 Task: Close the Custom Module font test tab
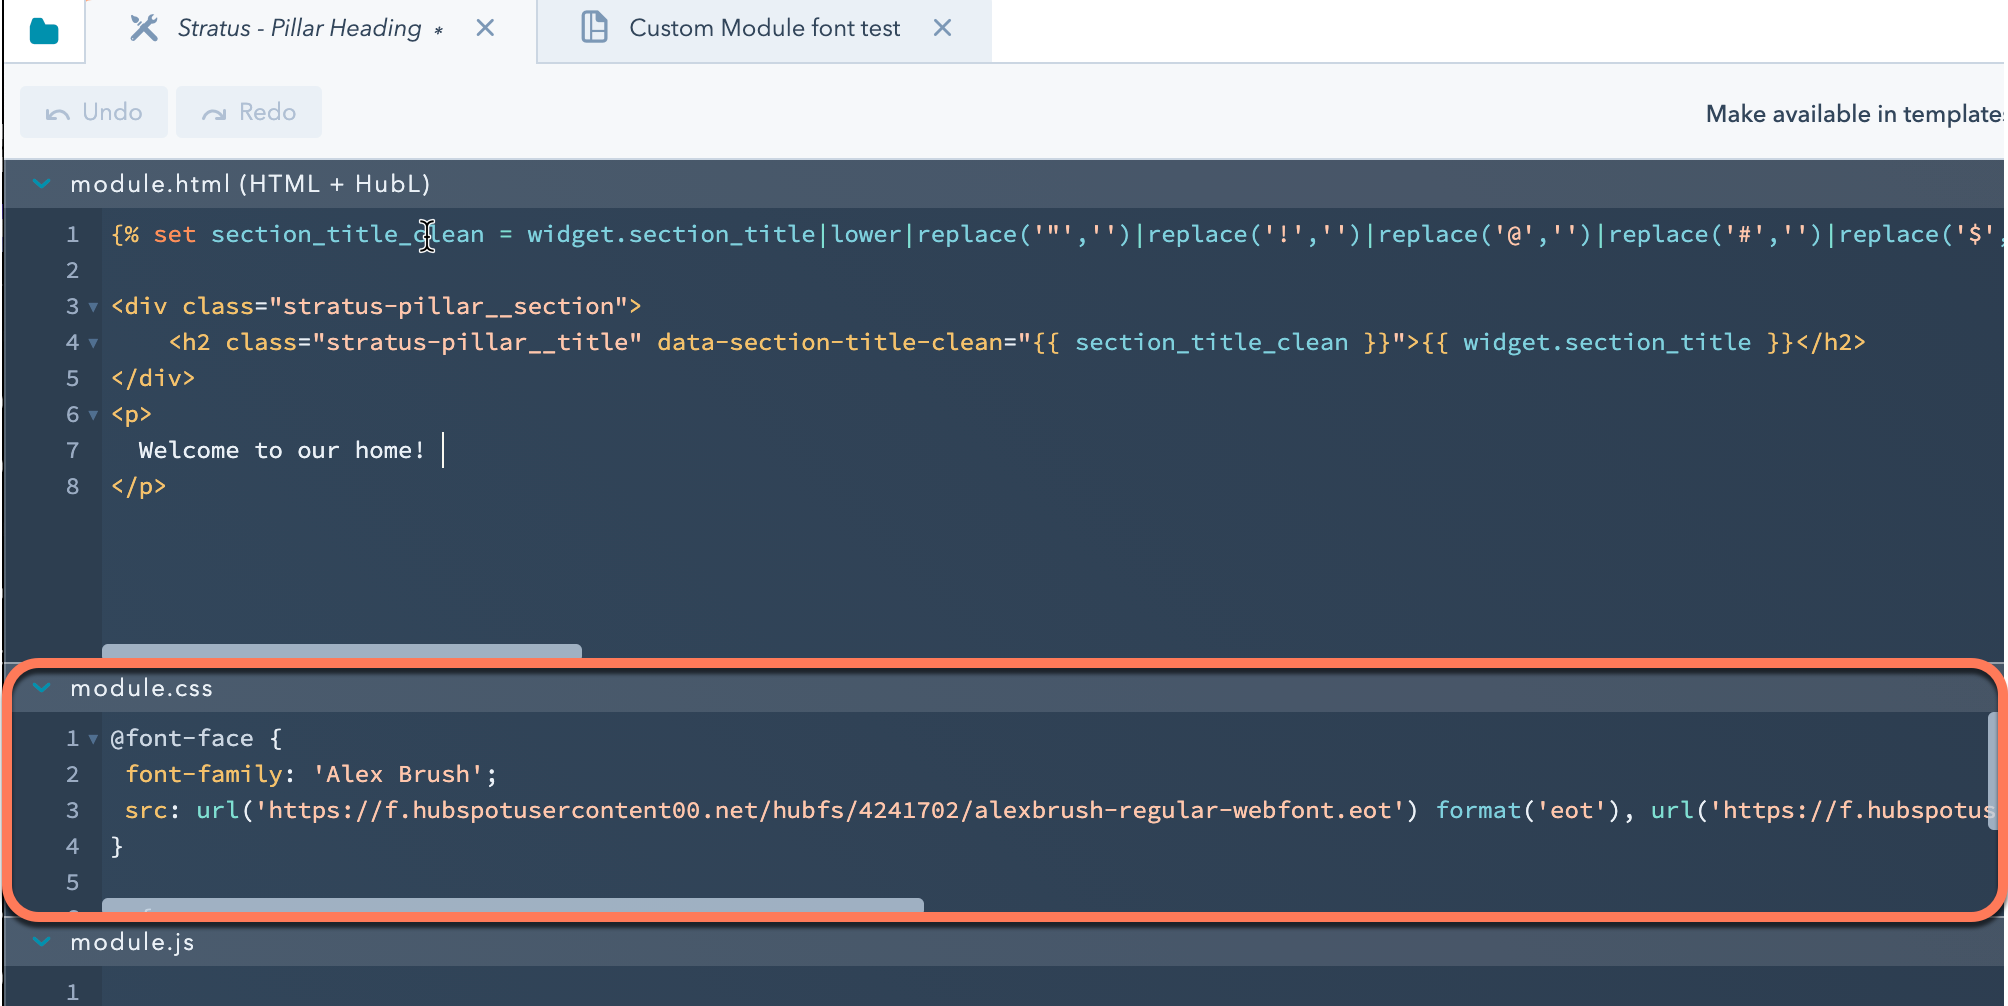pyautogui.click(x=942, y=28)
